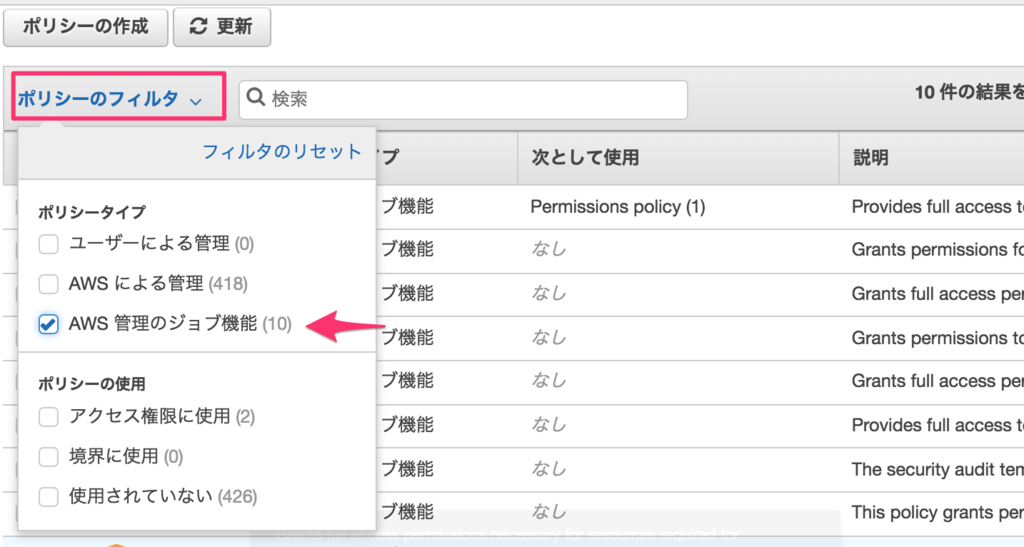Viewport: 1024px width, 547px height.
Task: Click the ポリシーの作成 button
Action: (x=86, y=27)
